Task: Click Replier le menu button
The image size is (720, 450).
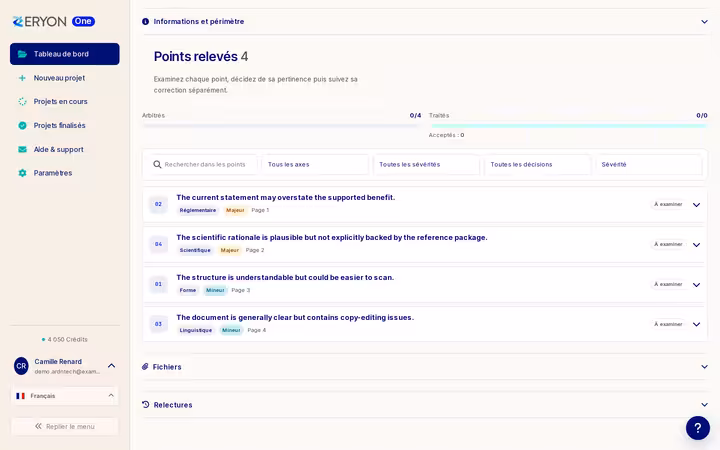Action: (65, 426)
